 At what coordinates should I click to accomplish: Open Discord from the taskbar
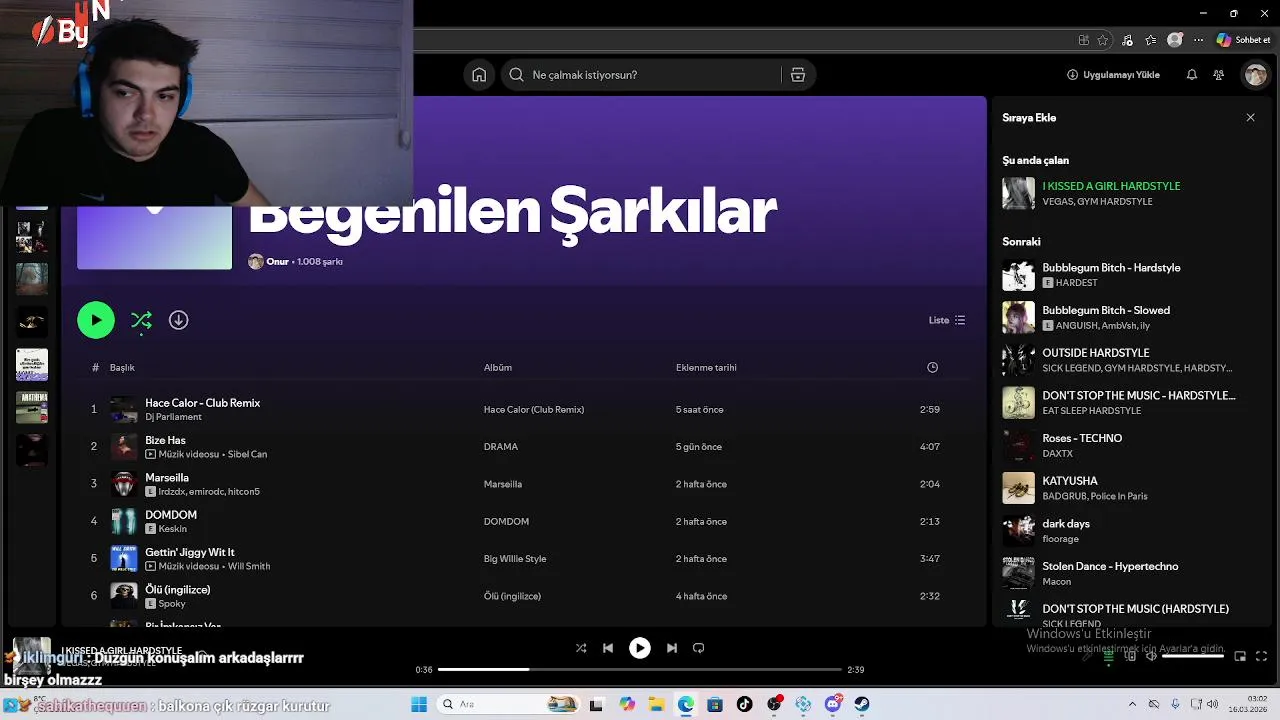coord(833,704)
